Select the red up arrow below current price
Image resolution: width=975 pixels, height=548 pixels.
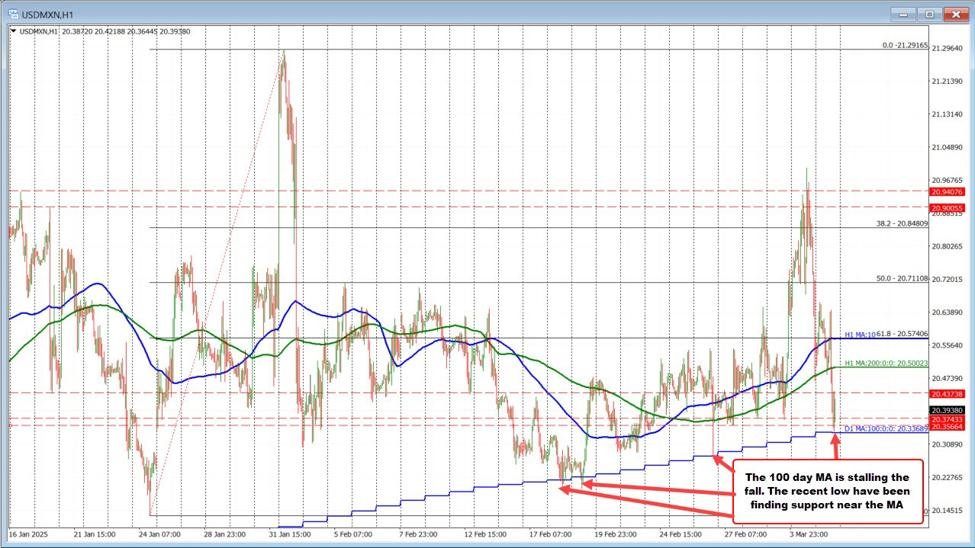(836, 444)
